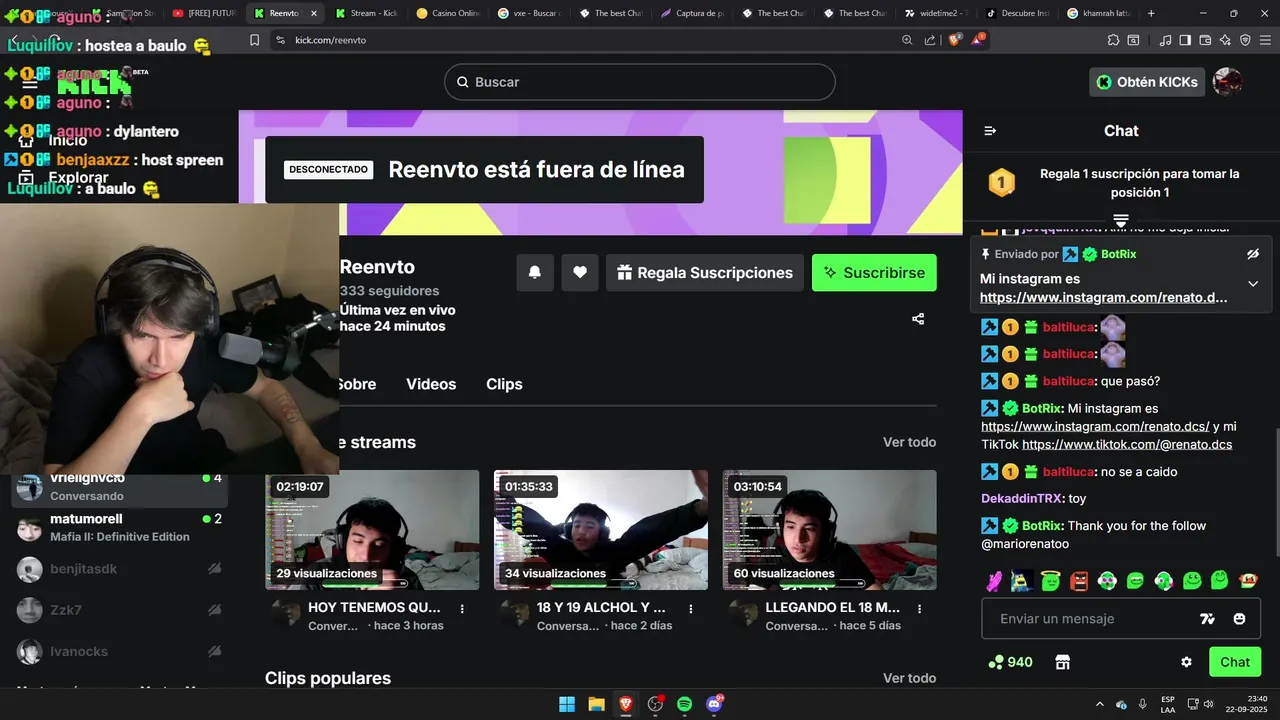Click the Buscar search field
Image resolution: width=1280 pixels, height=720 pixels.
click(640, 82)
